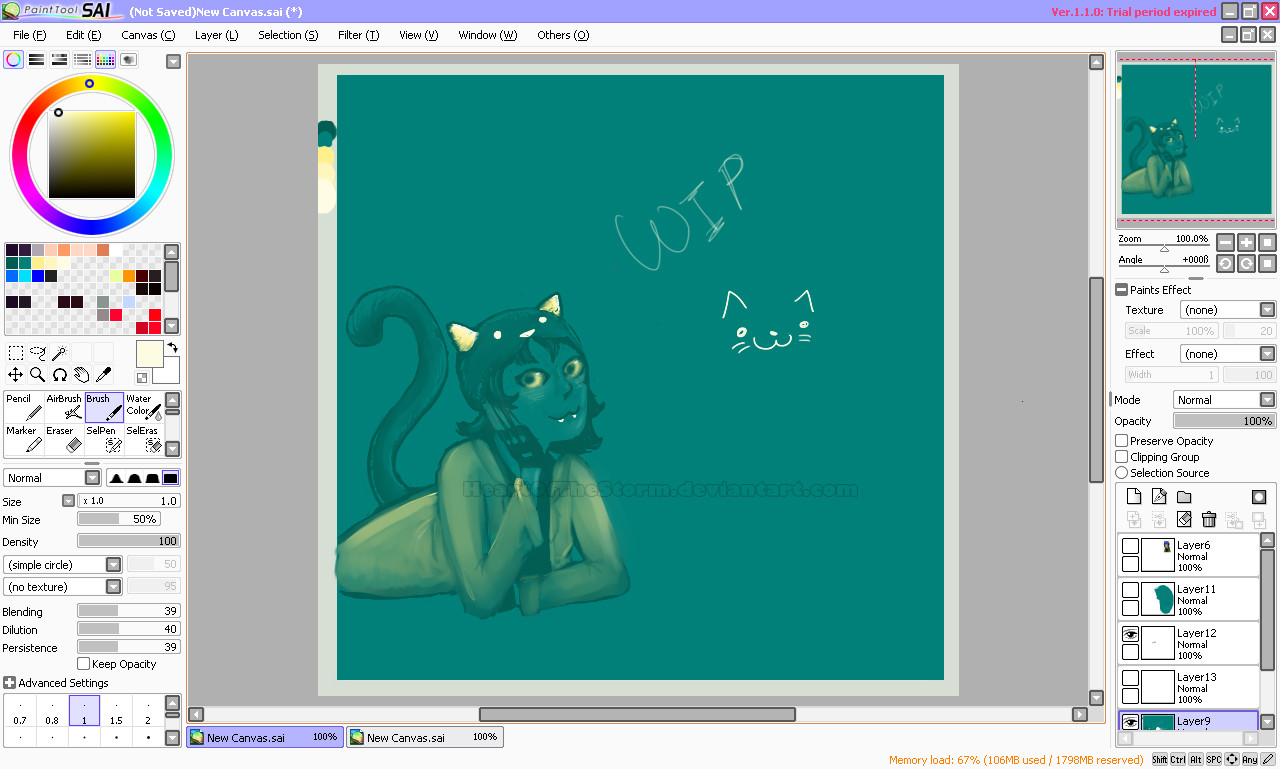Screen dimensions: 1280x769
Task: Show the color wheel panel
Action: click(13, 60)
